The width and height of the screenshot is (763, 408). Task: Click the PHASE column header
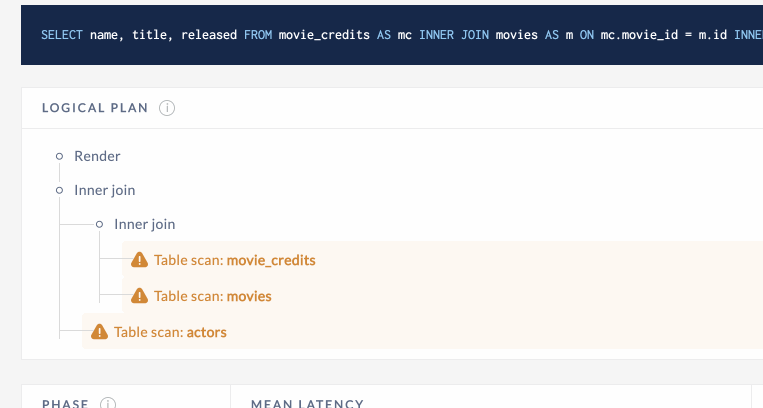pyautogui.click(x=65, y=404)
